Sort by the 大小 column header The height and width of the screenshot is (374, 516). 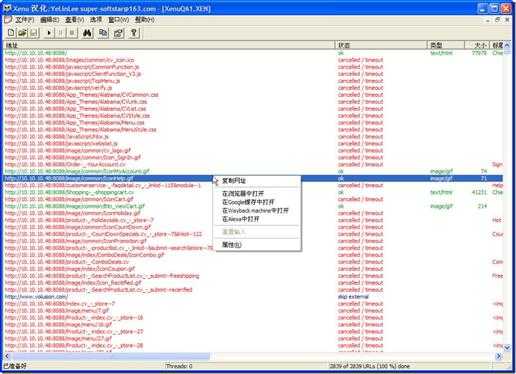[477, 45]
